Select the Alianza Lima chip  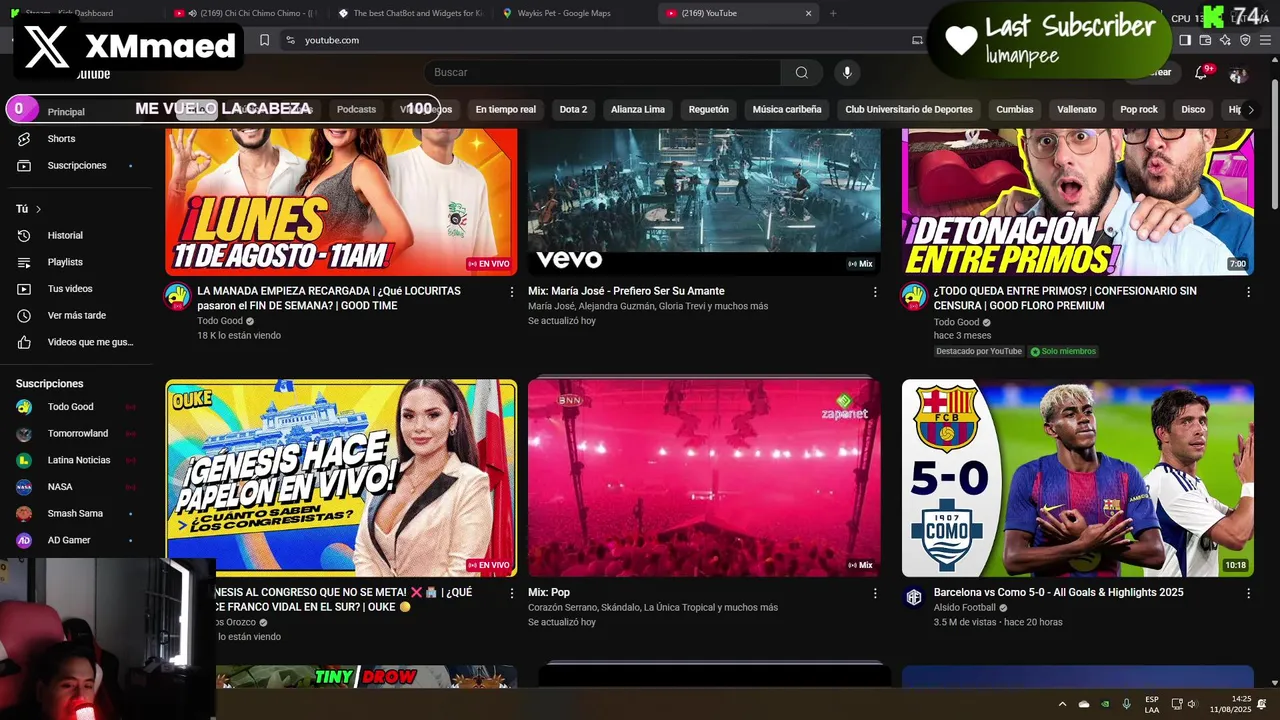638,109
